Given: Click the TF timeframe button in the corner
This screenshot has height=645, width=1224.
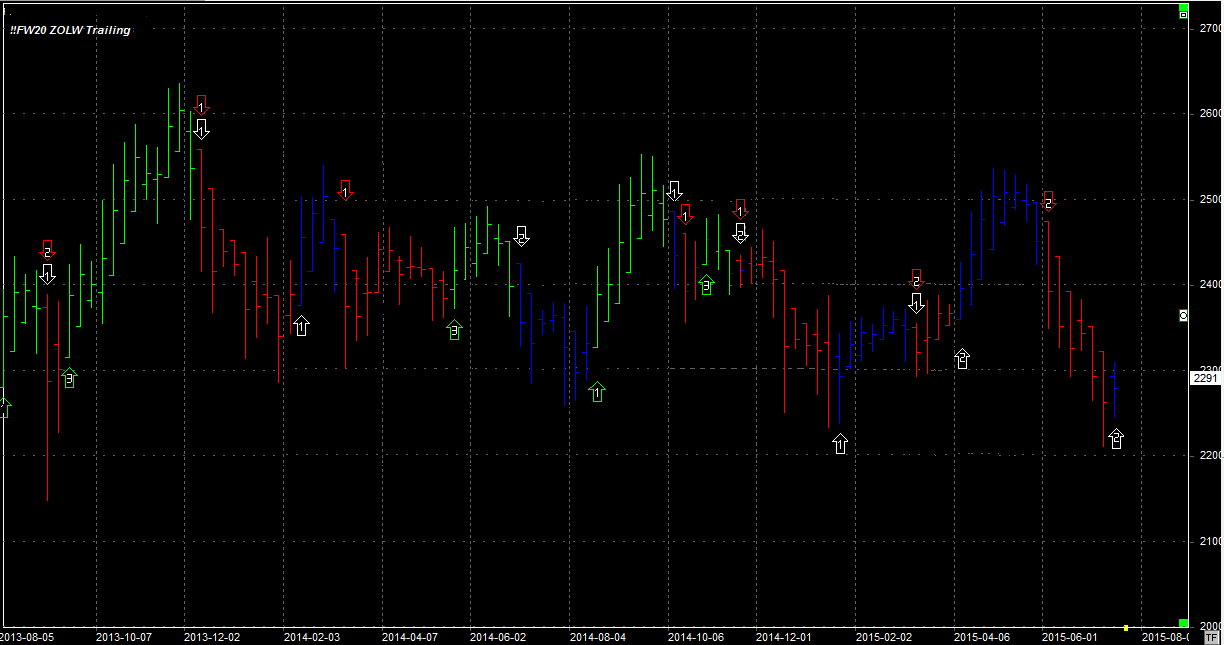Looking at the screenshot, I should pyautogui.click(x=1212, y=636).
